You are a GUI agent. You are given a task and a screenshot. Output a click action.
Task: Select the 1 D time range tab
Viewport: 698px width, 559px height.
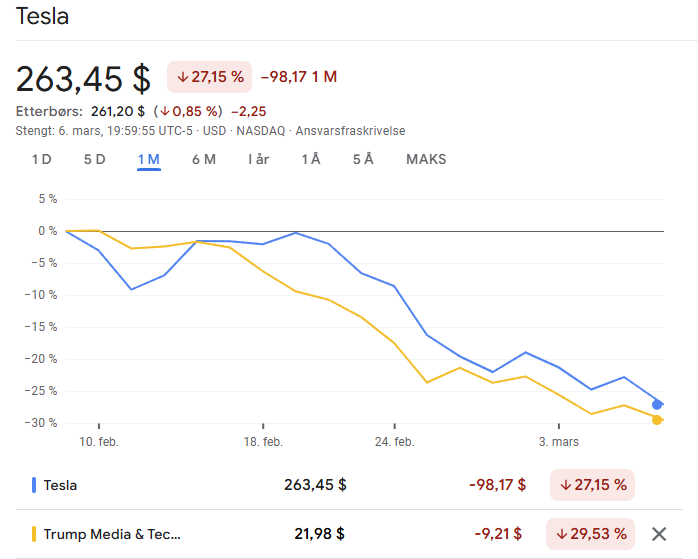tap(41, 159)
